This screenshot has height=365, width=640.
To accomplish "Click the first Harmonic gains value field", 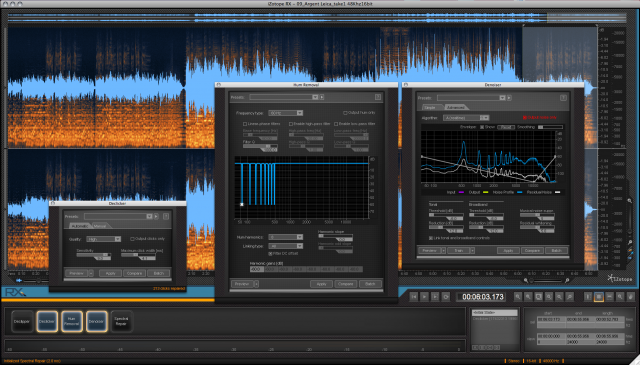I will click(x=256, y=269).
